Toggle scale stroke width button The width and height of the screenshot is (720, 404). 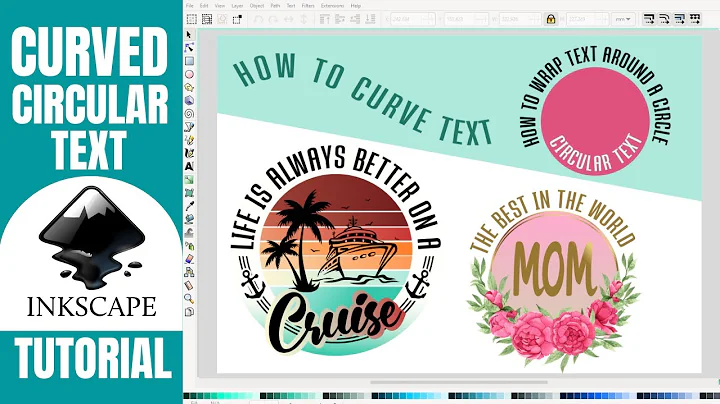(x=649, y=19)
